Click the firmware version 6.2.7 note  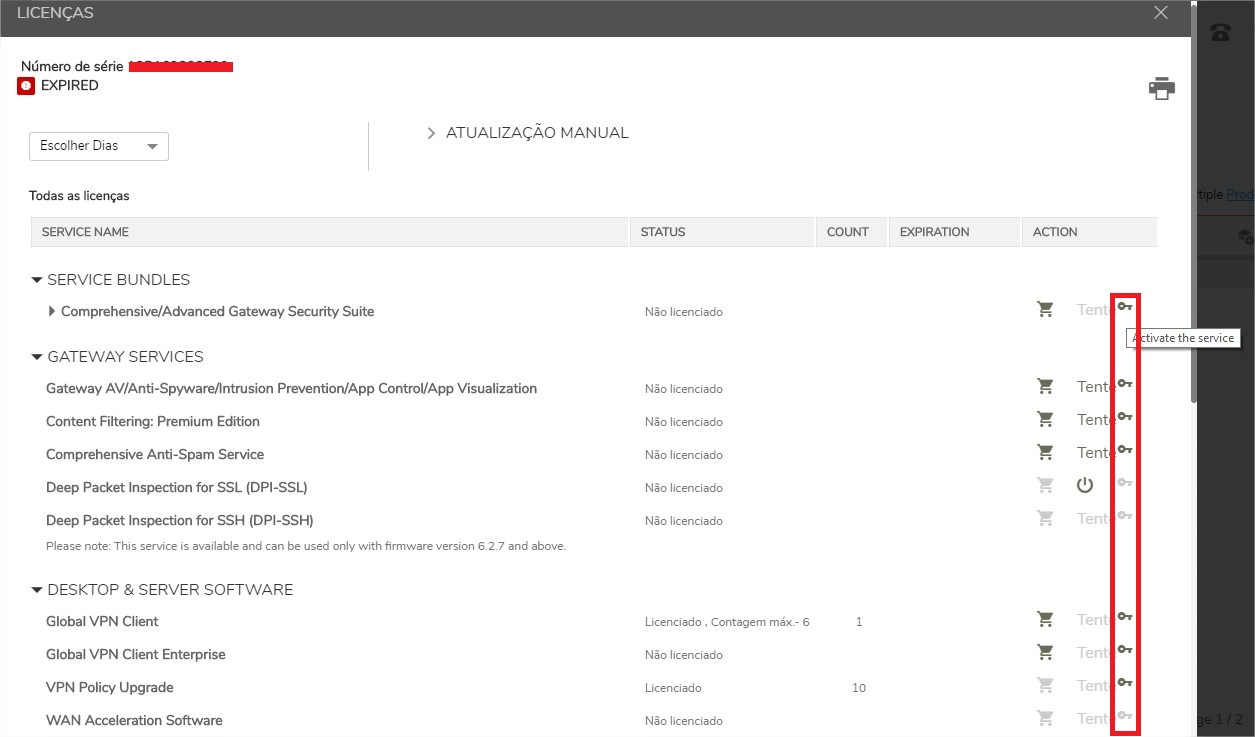click(x=306, y=546)
